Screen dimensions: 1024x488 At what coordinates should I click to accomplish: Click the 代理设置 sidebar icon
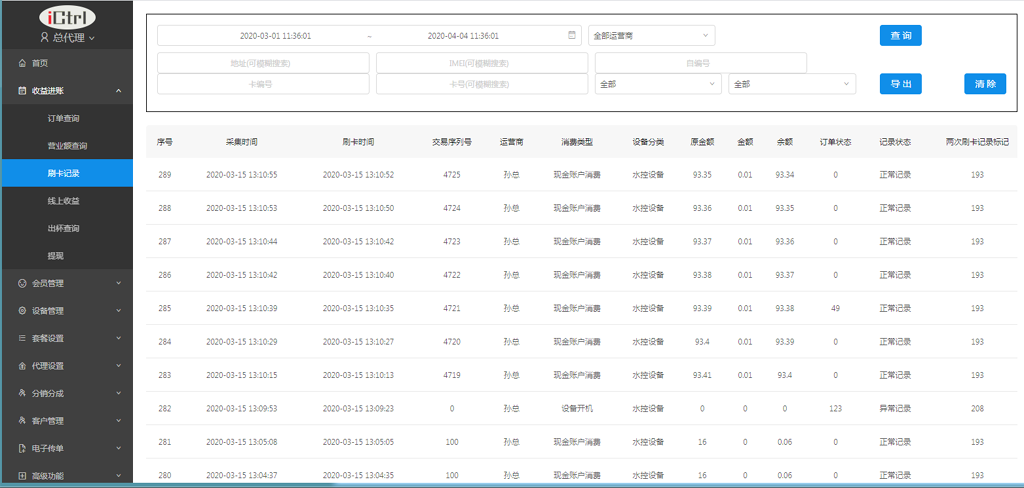click(22, 366)
